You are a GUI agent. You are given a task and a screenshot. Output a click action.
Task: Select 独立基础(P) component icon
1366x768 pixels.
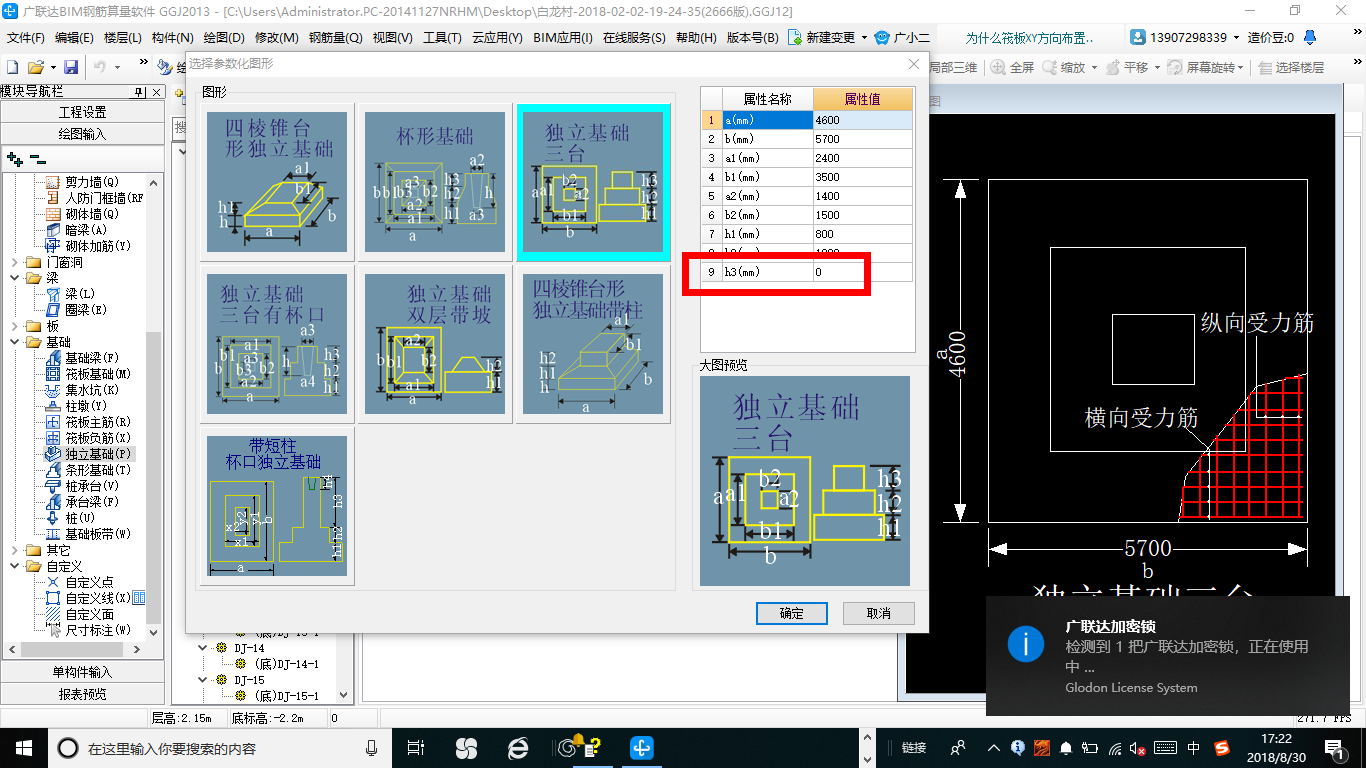54,454
